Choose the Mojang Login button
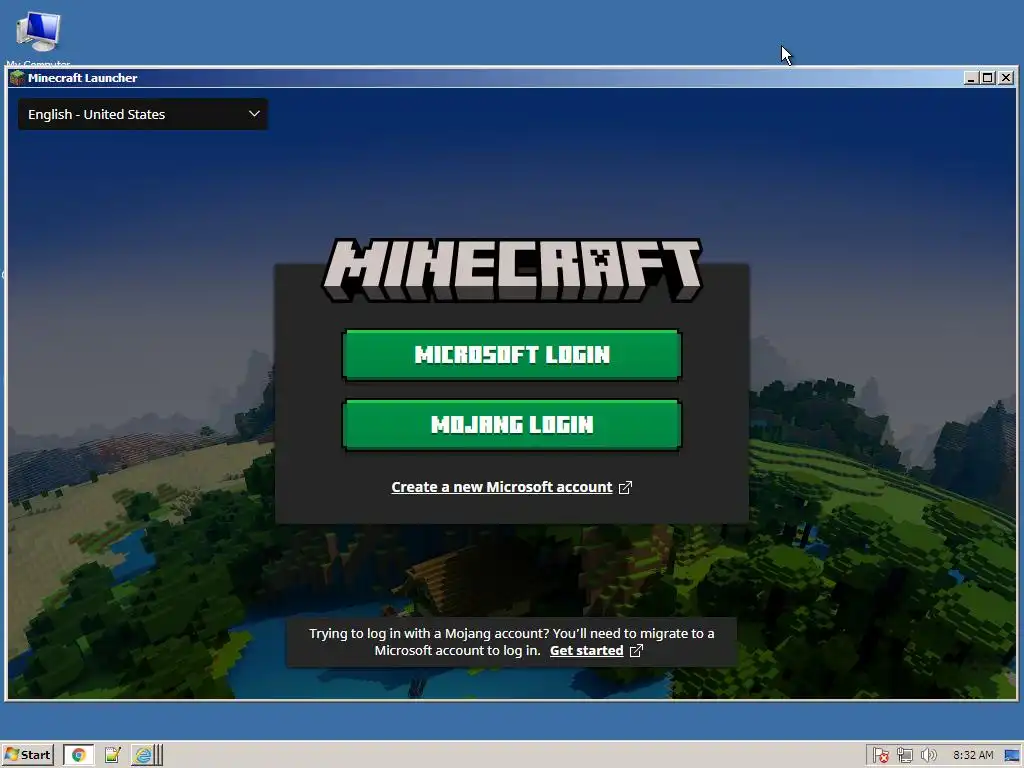This screenshot has width=1024, height=768. [x=512, y=424]
